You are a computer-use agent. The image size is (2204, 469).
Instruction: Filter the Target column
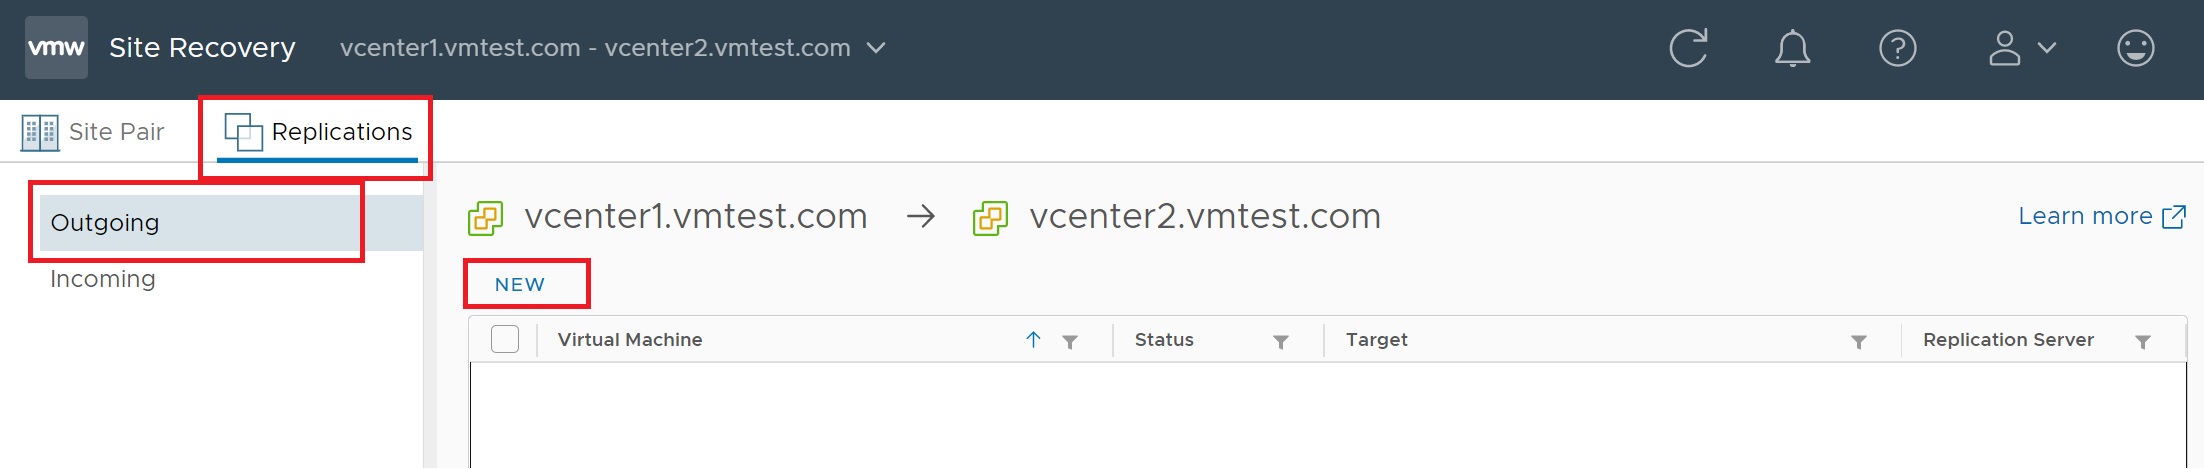pos(1858,342)
